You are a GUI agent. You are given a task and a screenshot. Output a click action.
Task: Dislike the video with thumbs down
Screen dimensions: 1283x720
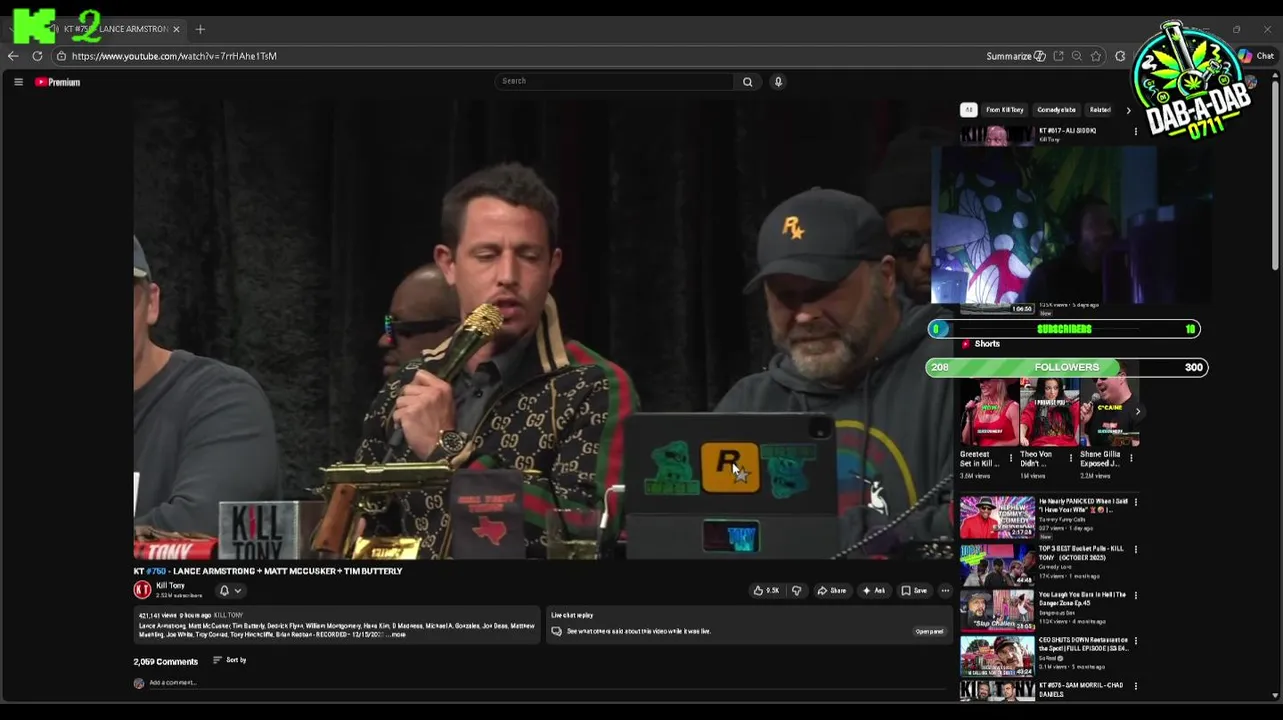click(x=796, y=590)
